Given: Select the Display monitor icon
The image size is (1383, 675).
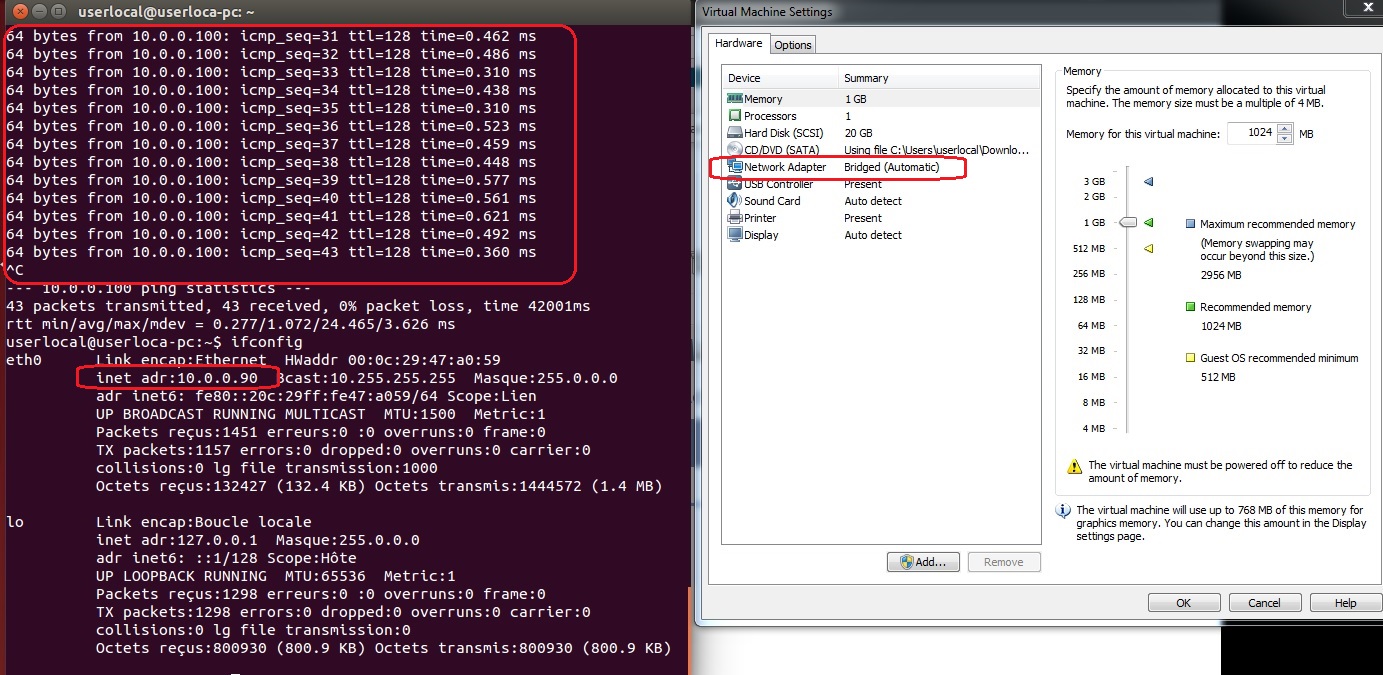Looking at the screenshot, I should [734, 235].
